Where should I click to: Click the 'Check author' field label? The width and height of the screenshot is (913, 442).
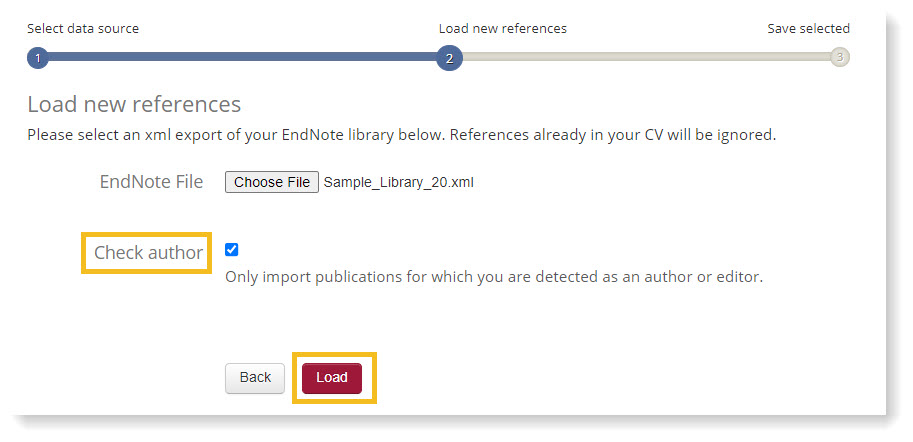(x=148, y=253)
